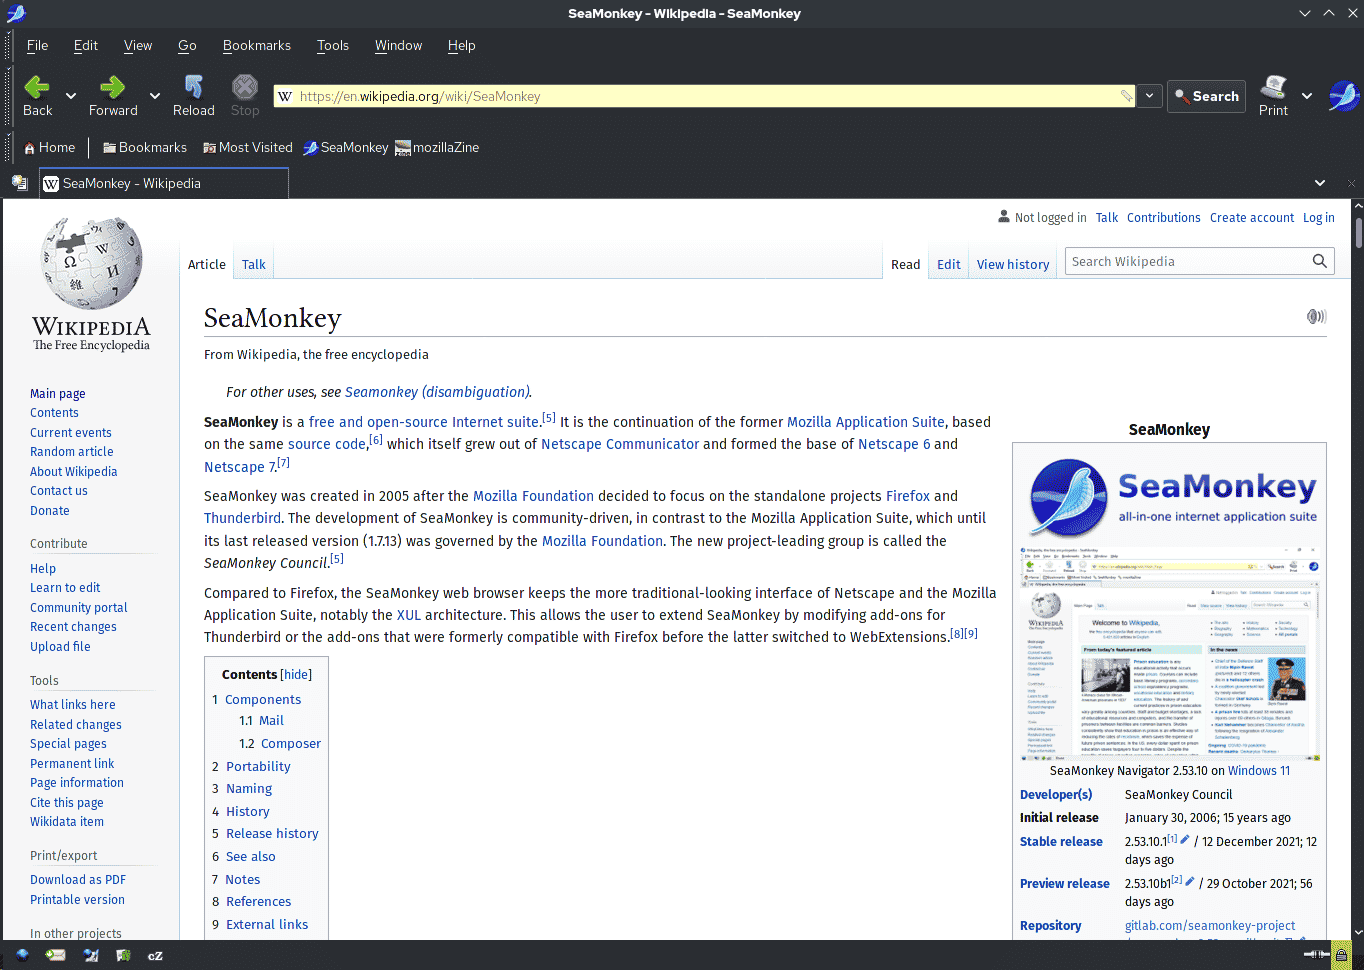Expand the Print options dropdown arrow
Screen dimensions: 1364x970
click(1306, 96)
